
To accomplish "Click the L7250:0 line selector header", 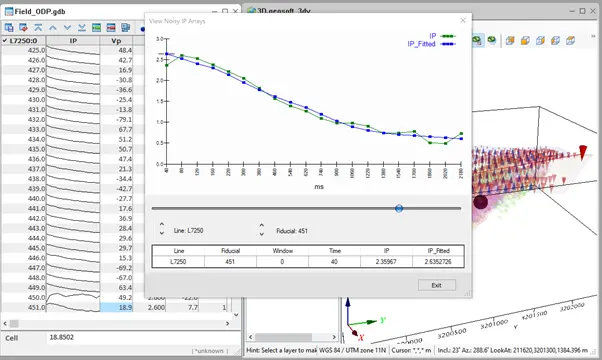I will click(x=24, y=41).
